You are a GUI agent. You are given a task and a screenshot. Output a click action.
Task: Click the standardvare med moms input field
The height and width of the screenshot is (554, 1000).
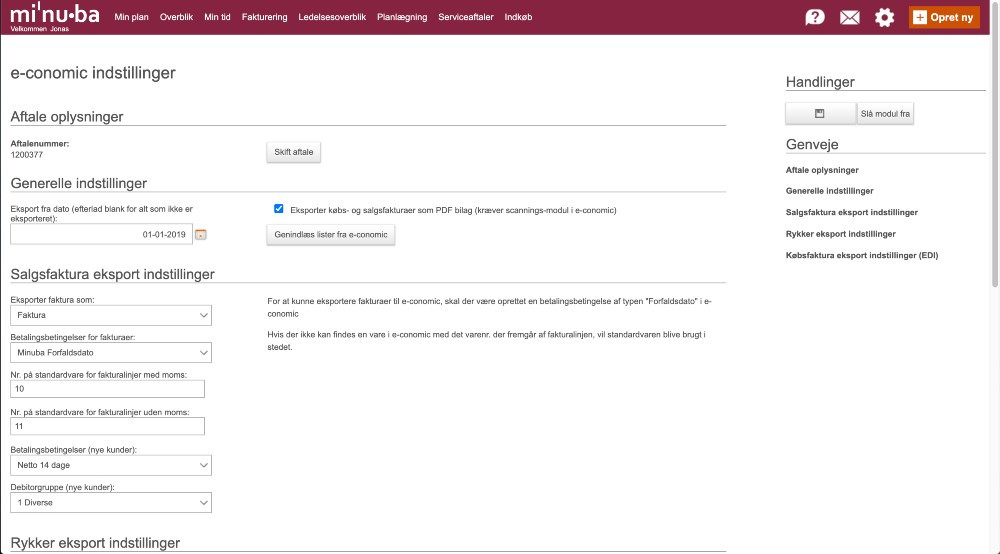107,389
